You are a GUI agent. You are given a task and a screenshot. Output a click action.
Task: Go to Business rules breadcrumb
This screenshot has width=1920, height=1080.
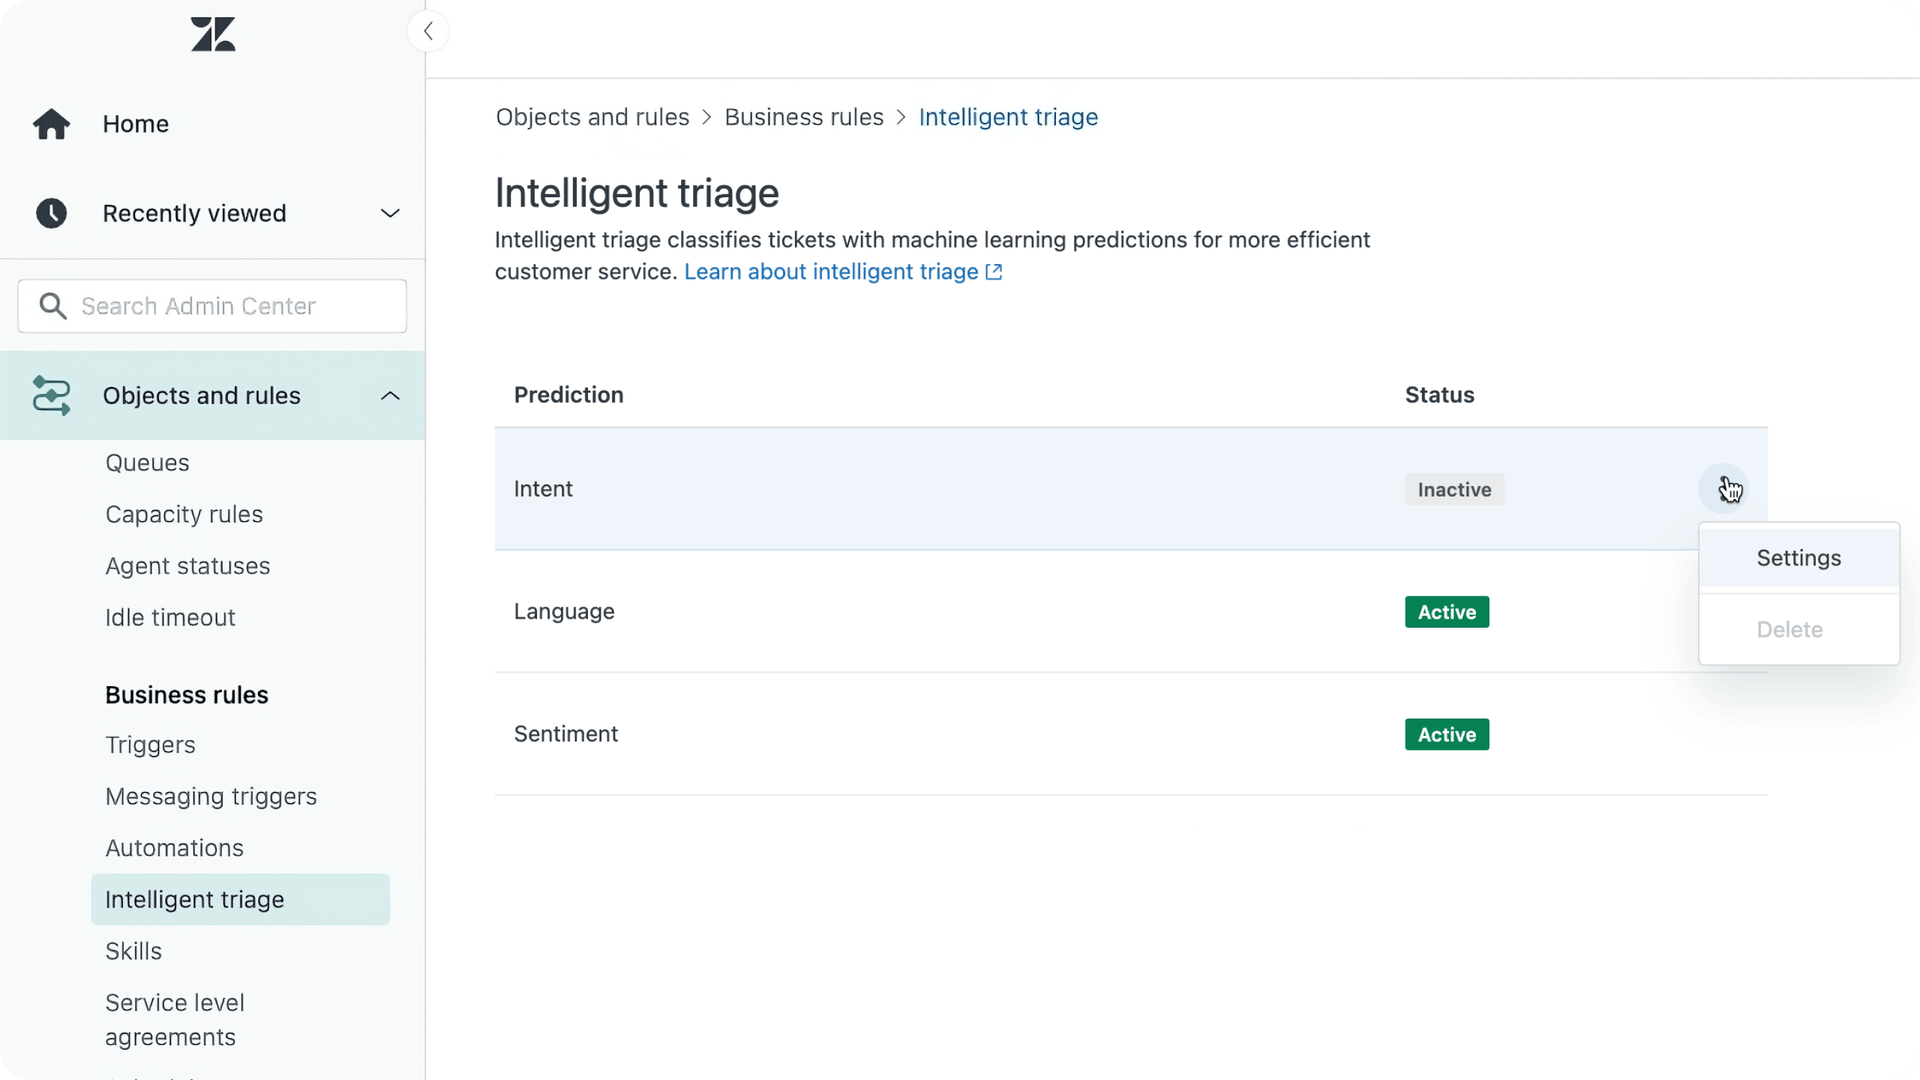click(804, 117)
